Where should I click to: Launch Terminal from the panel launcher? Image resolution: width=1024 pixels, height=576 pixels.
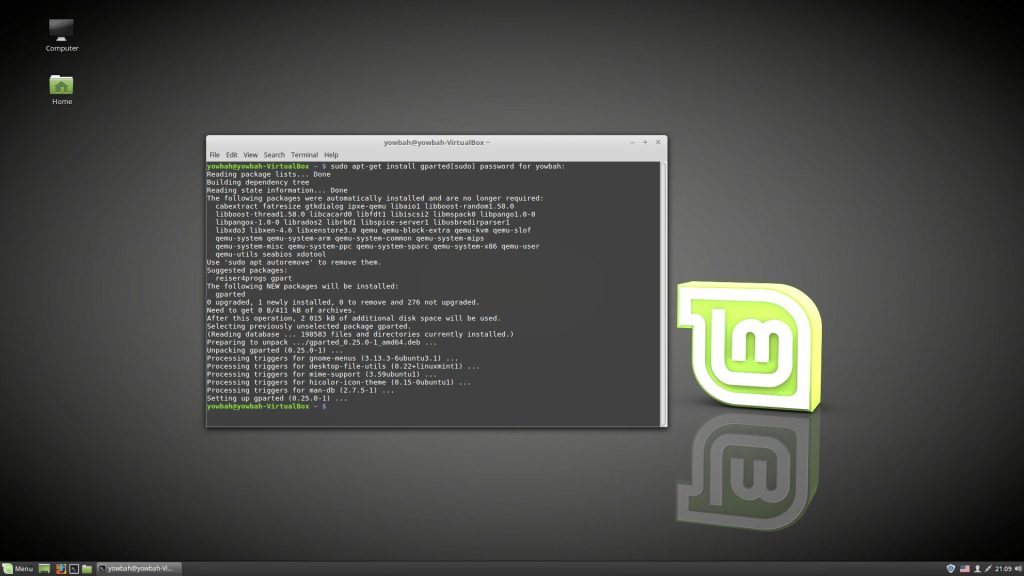point(73,568)
